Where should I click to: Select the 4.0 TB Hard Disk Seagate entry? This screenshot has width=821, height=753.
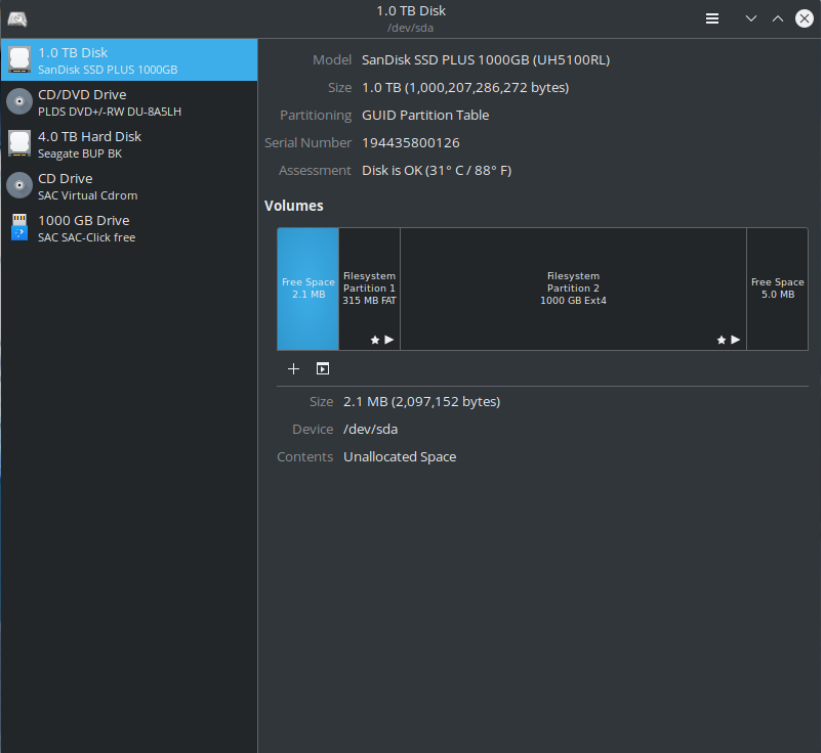tap(129, 144)
